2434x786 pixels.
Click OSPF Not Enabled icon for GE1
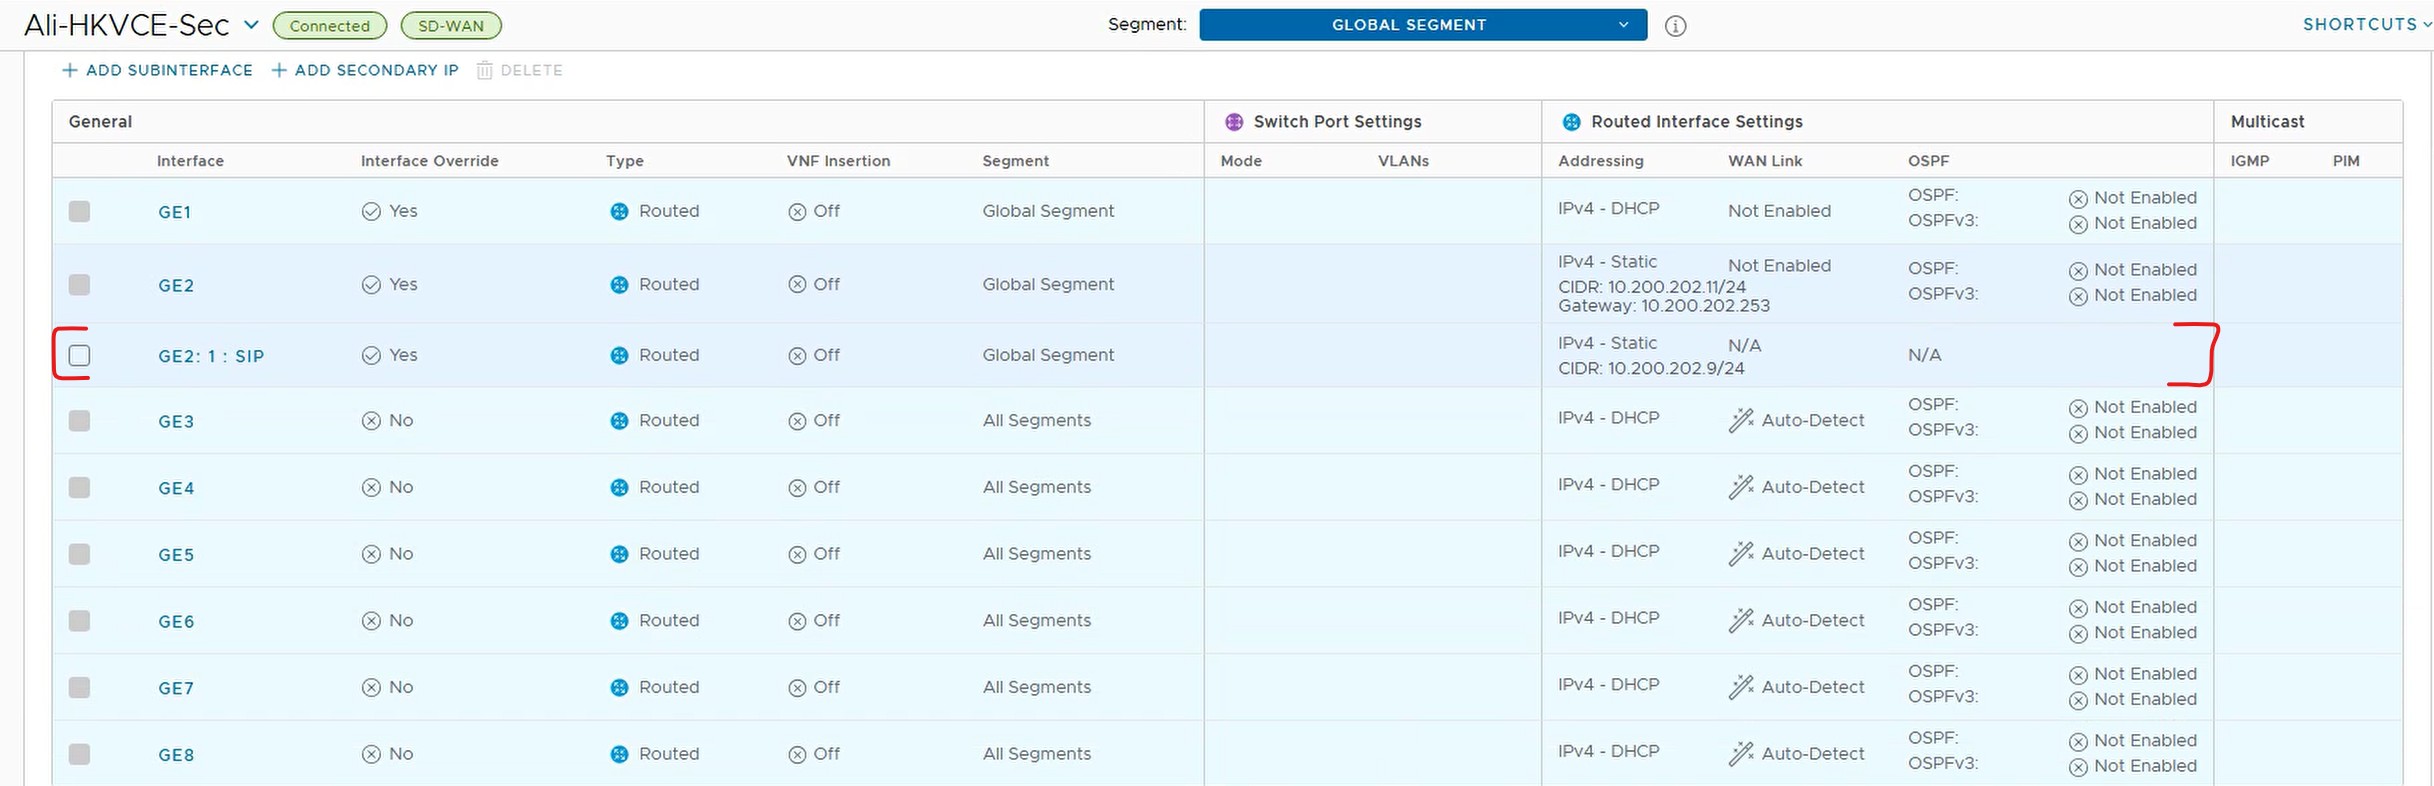click(x=2078, y=199)
